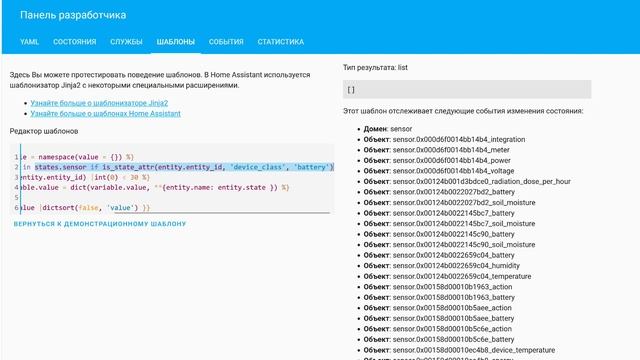The image size is (640, 360).
Task: Click sensor.0x00158d00010ec4b8_device_temperature entry
Action: tap(459, 350)
